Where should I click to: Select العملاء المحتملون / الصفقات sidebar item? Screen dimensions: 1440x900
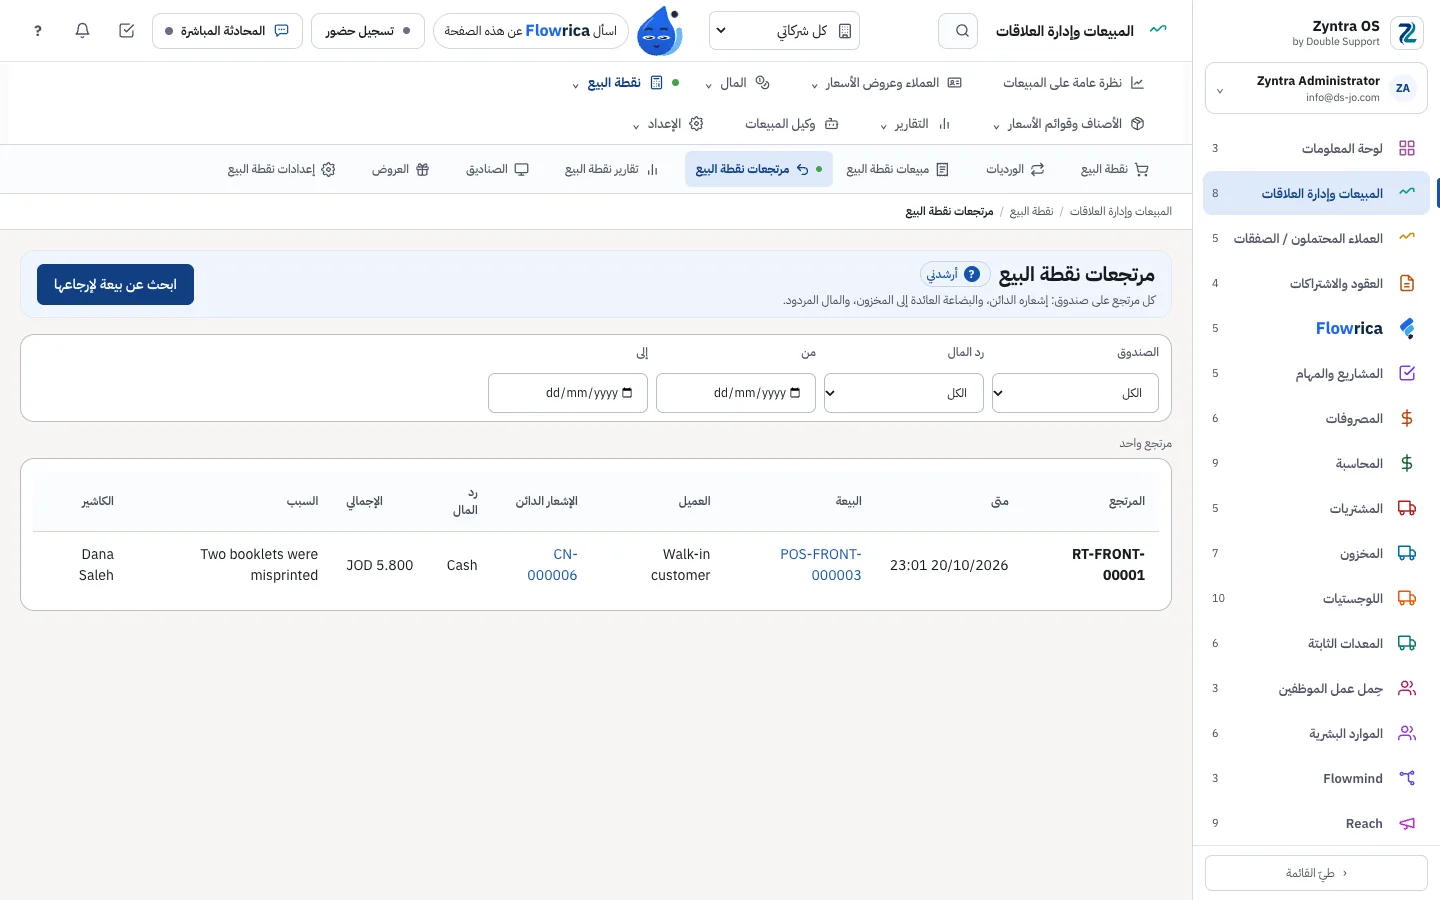(x=1316, y=238)
